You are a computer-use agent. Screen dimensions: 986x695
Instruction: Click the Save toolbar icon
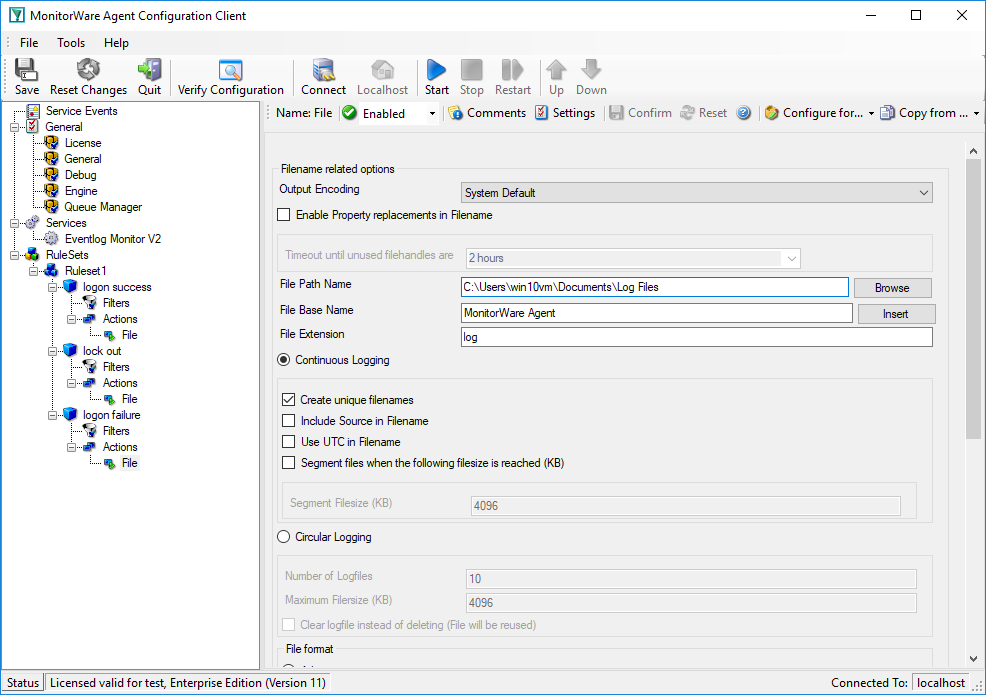point(26,70)
